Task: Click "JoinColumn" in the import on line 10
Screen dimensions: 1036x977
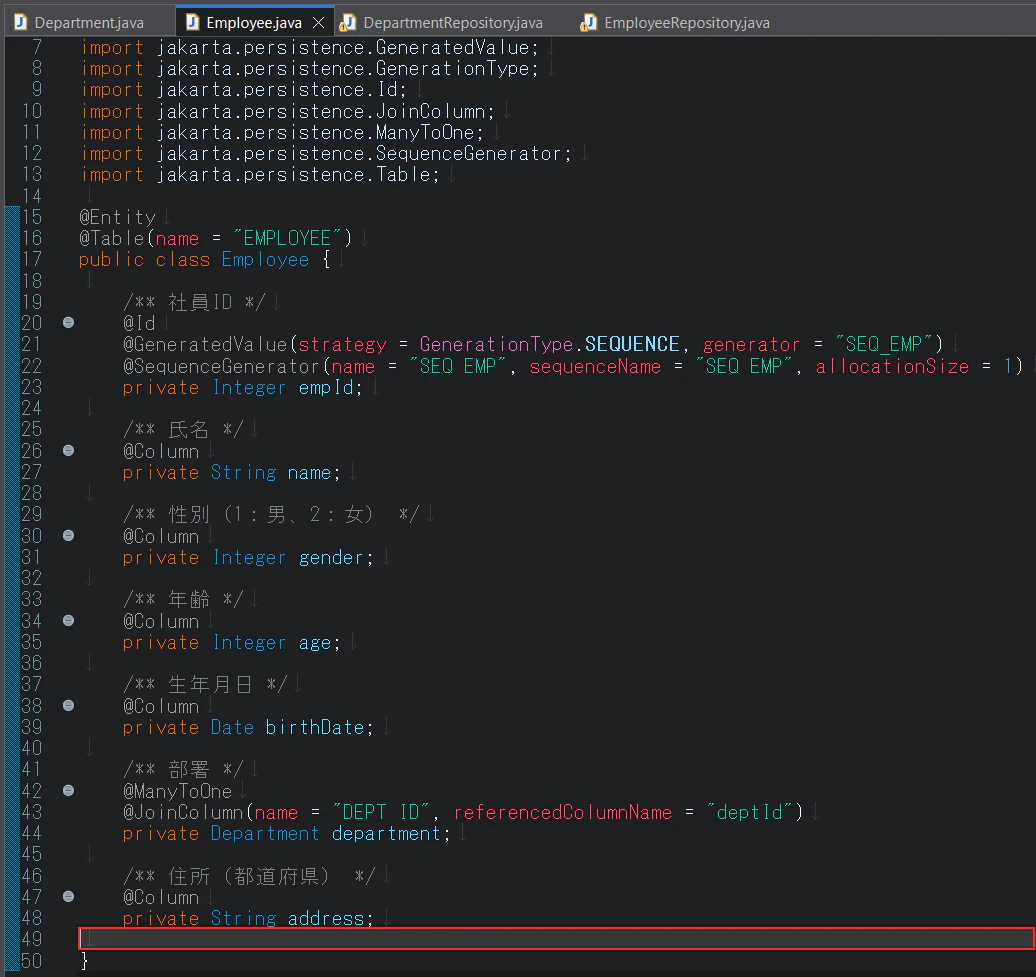Action: (x=430, y=111)
